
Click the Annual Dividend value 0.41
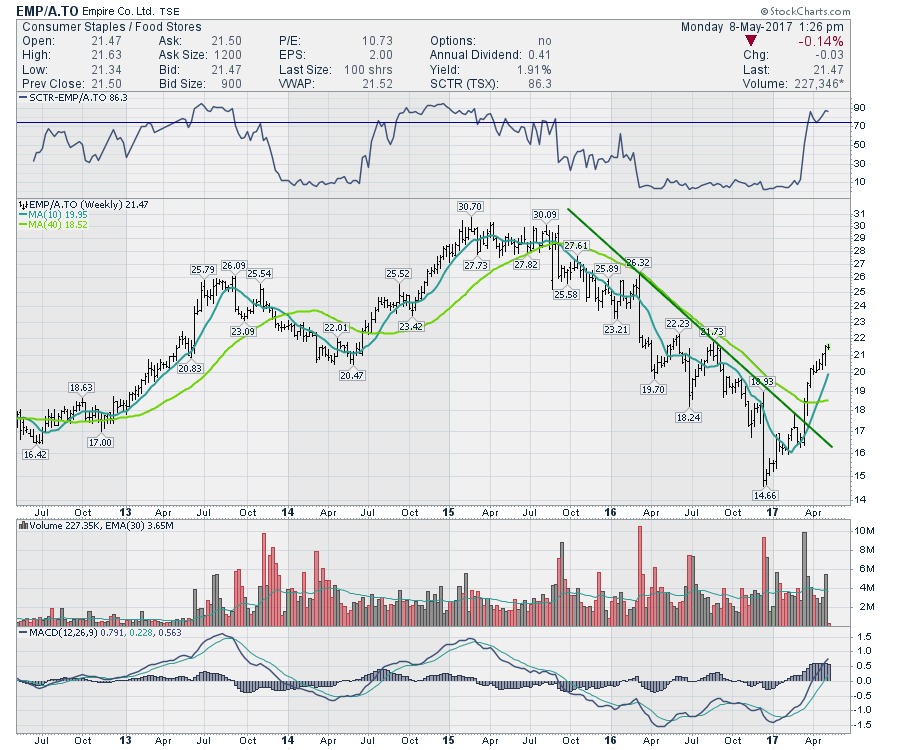click(539, 55)
